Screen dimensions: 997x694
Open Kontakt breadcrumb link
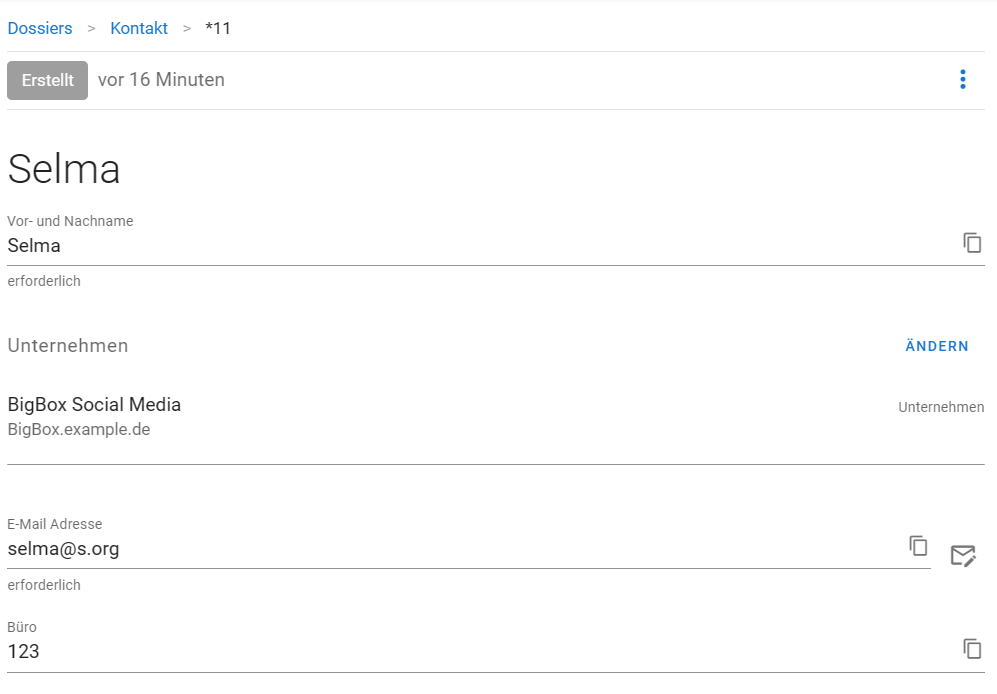pos(139,28)
